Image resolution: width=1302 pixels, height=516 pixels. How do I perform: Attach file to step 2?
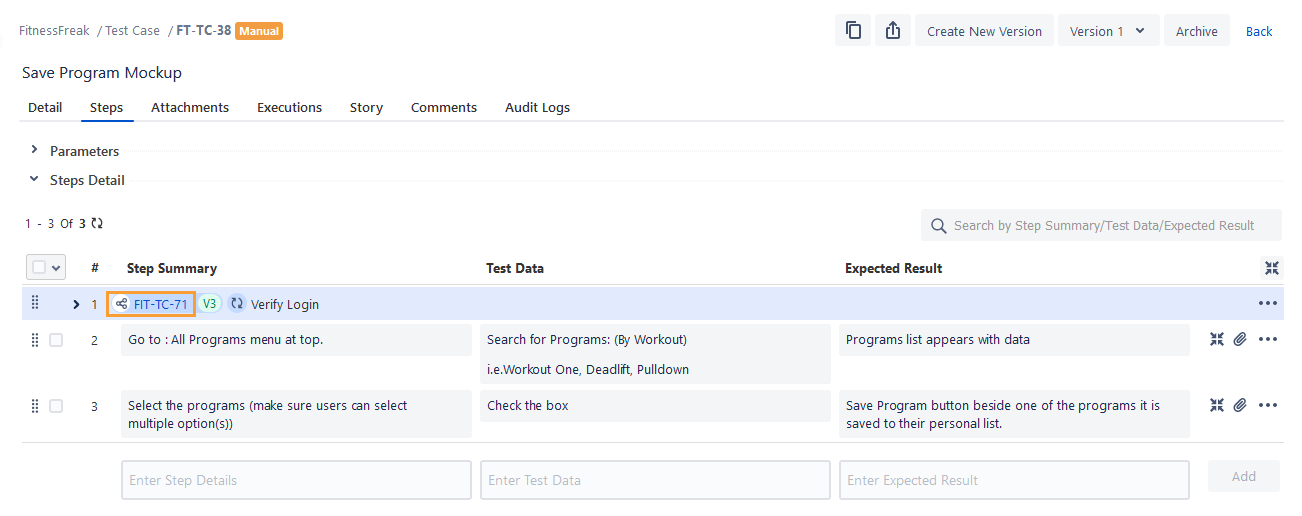click(1240, 339)
